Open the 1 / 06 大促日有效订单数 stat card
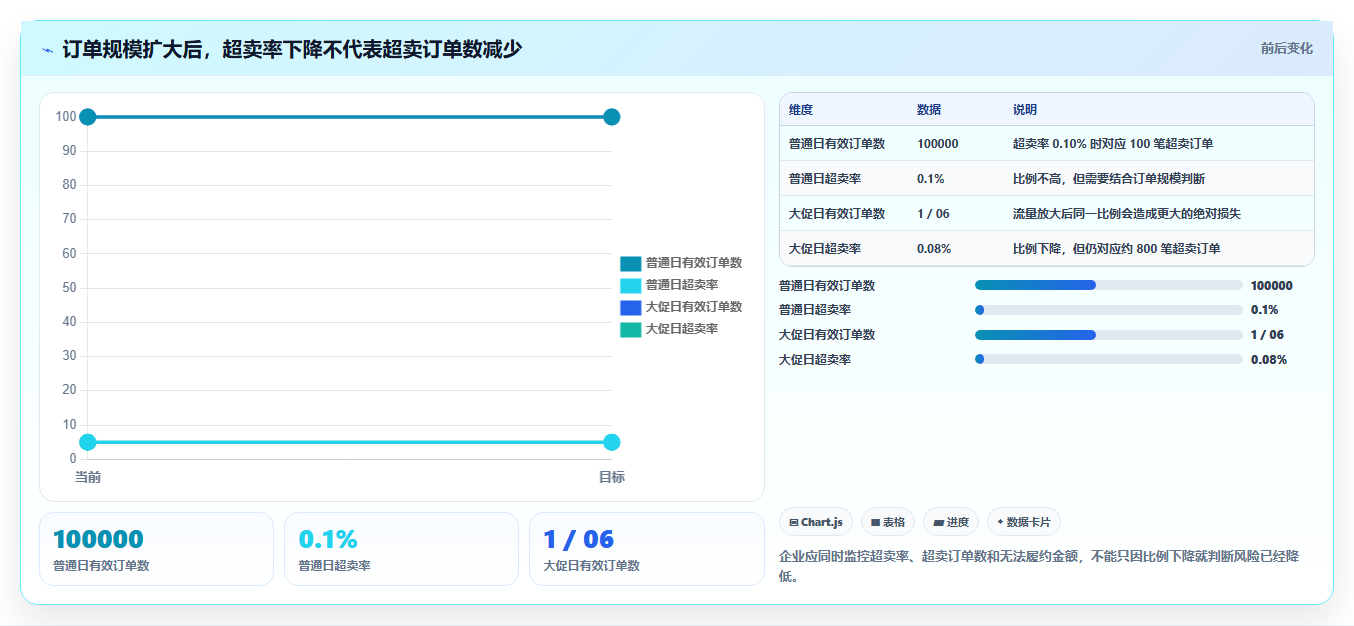1354x626 pixels. pos(646,549)
